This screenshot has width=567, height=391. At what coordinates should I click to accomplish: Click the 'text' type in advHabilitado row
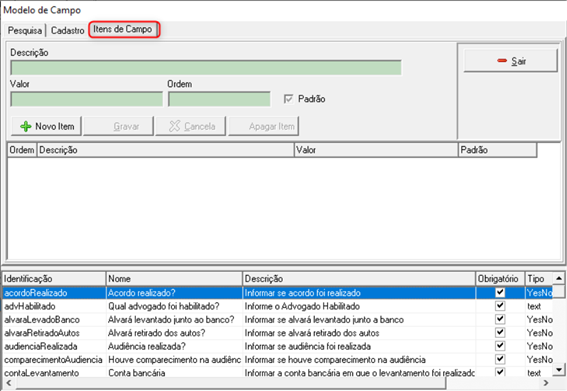tap(534, 306)
